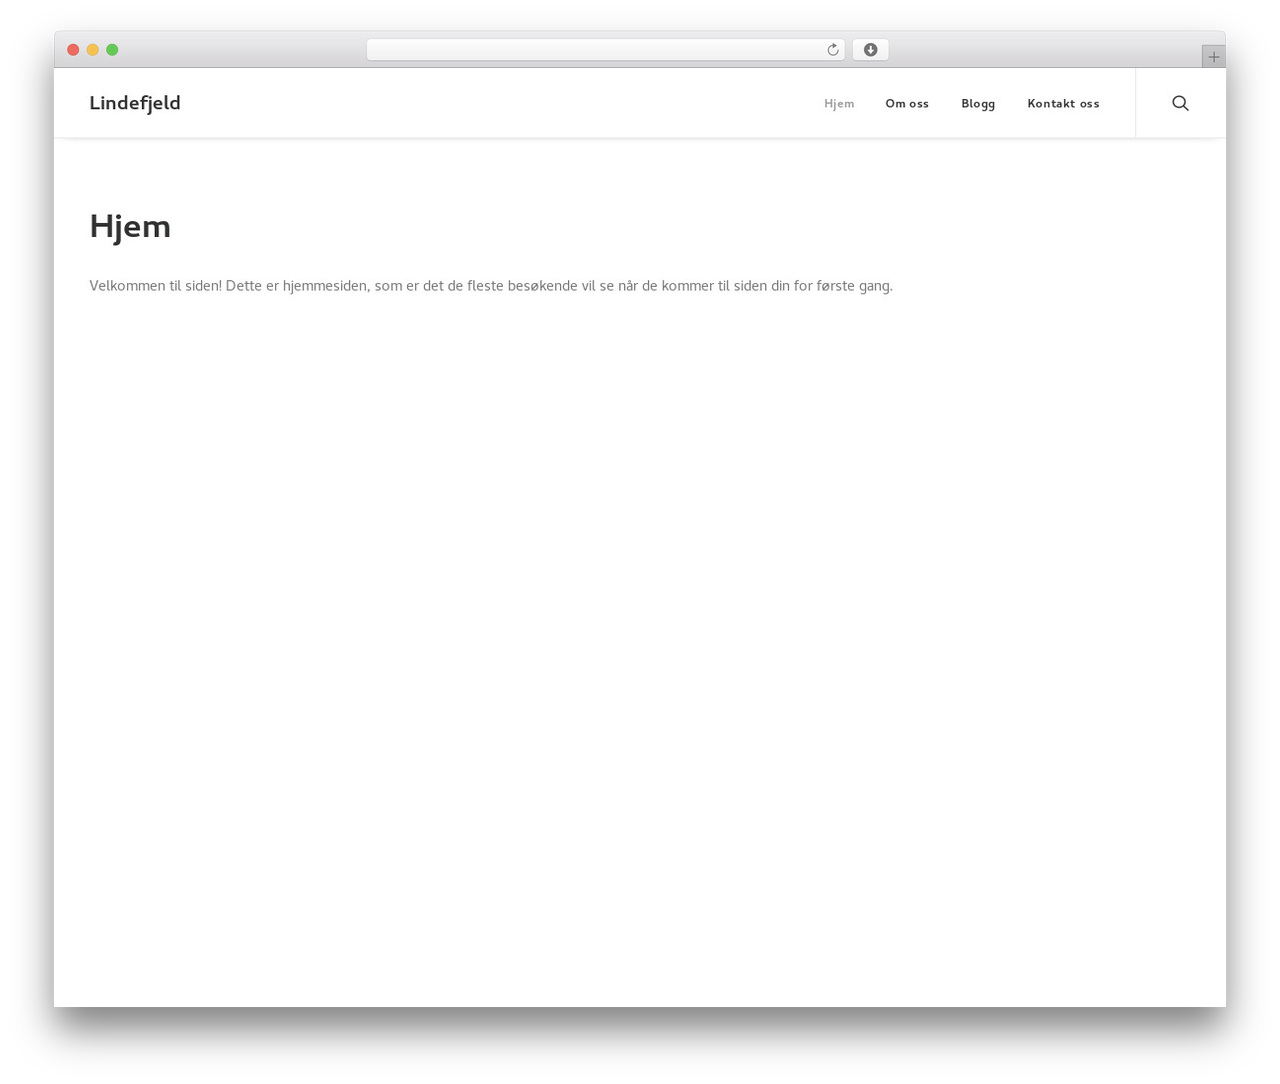Select the Hjem page heading
This screenshot has height=1084, width=1280.
(130, 226)
